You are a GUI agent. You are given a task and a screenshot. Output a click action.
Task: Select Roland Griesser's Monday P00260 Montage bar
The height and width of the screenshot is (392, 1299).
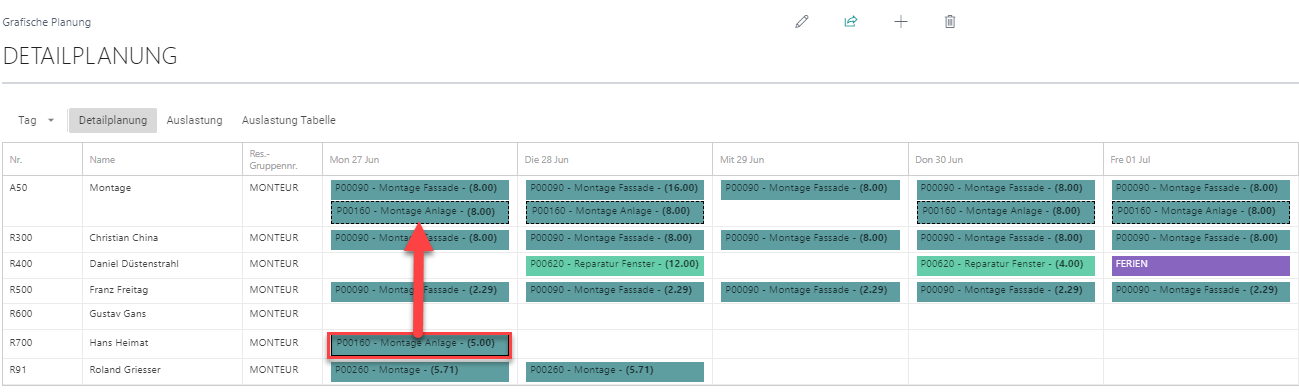pos(420,371)
